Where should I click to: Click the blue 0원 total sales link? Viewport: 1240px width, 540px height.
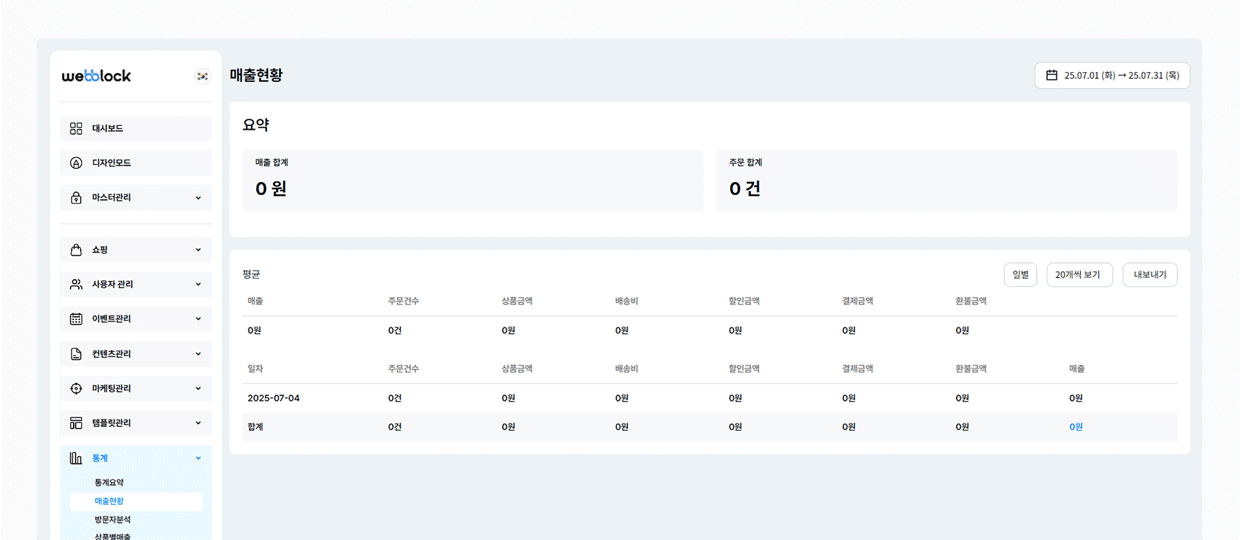(1076, 427)
